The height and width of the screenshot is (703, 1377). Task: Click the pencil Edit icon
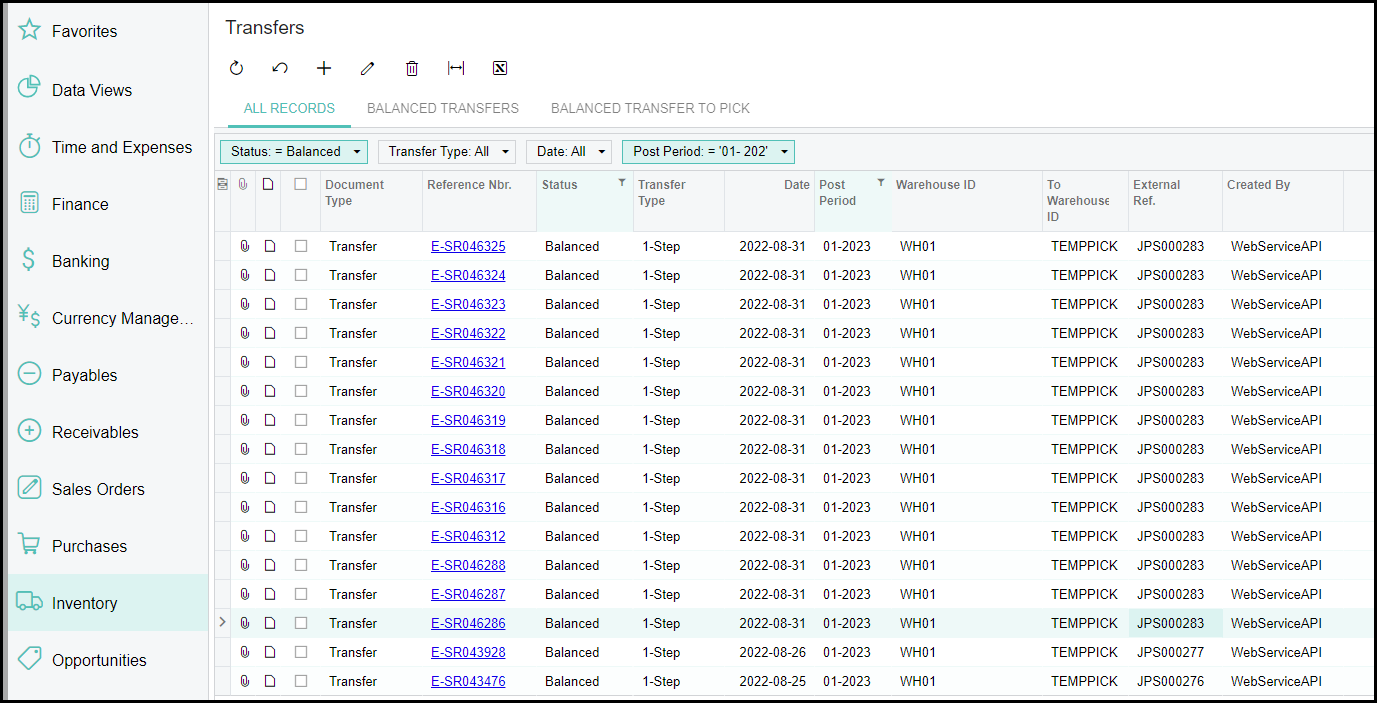click(367, 68)
